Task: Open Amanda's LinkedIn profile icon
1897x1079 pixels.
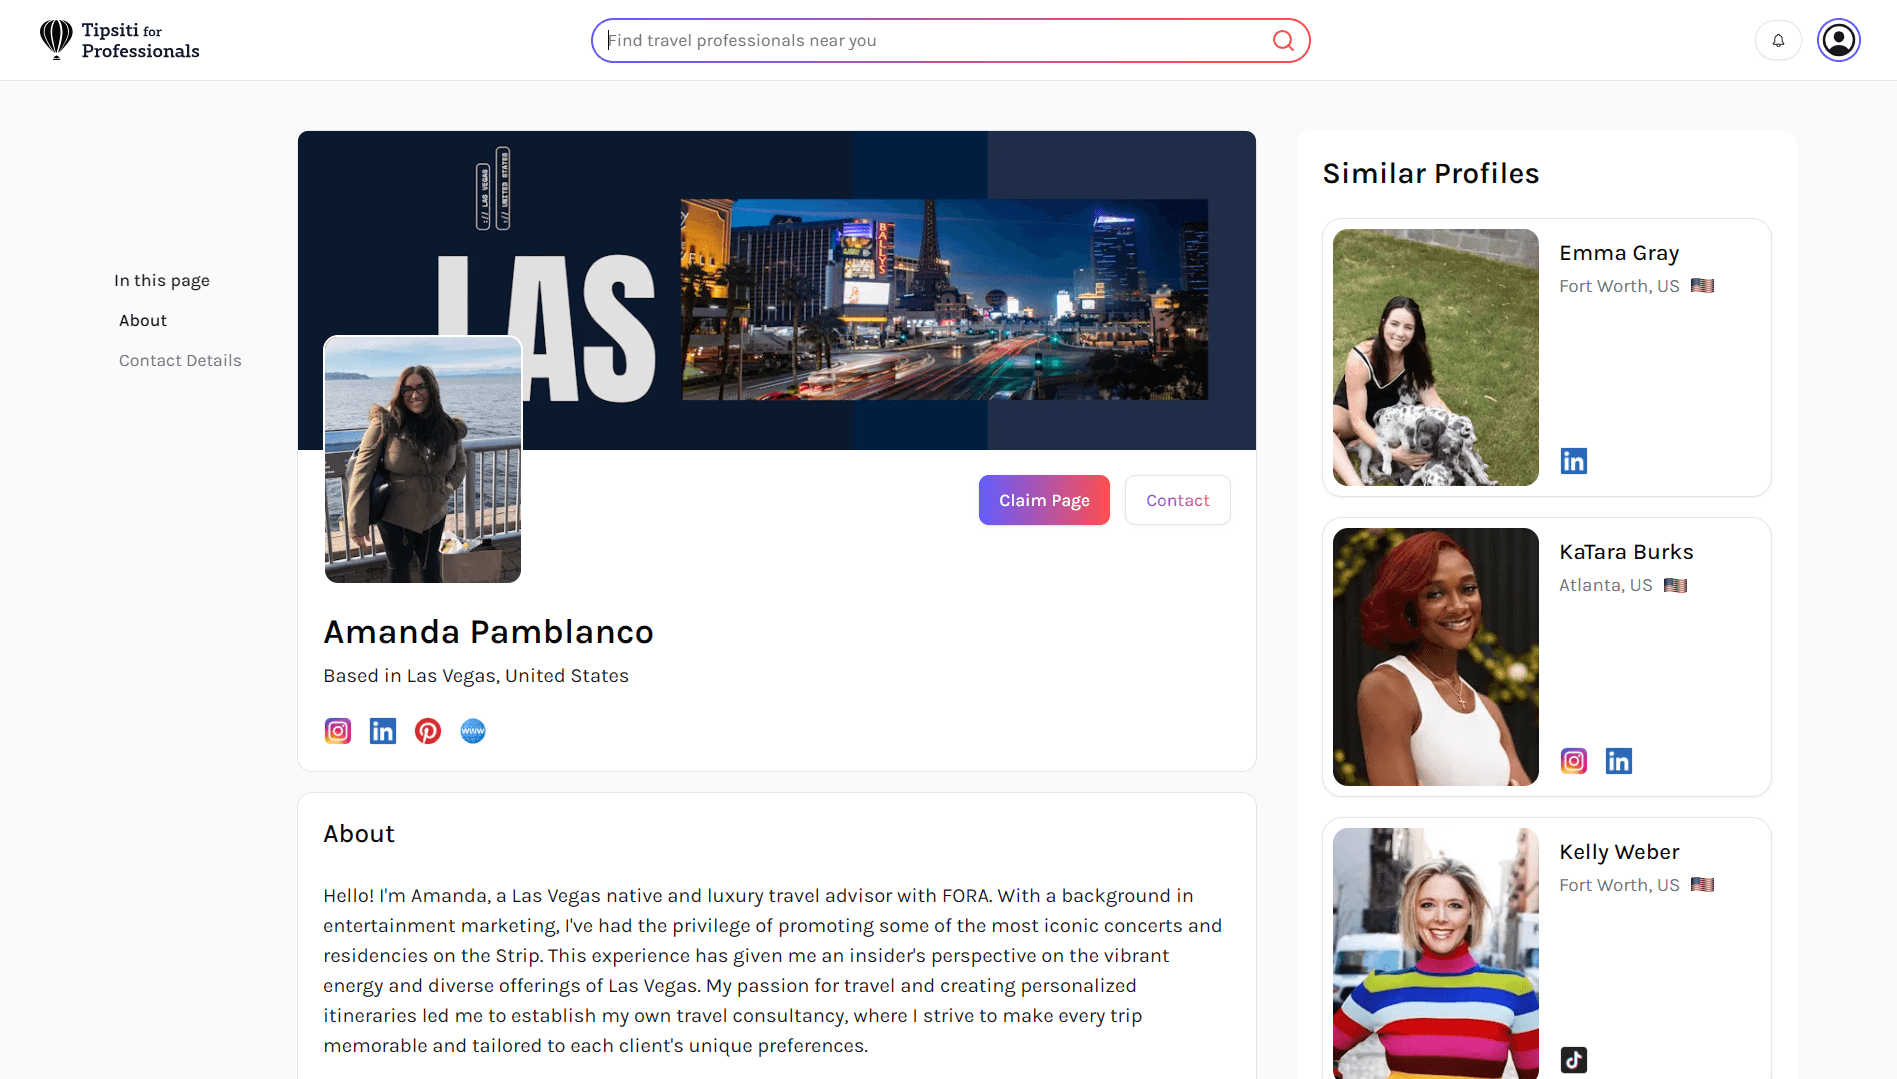Action: (x=383, y=731)
